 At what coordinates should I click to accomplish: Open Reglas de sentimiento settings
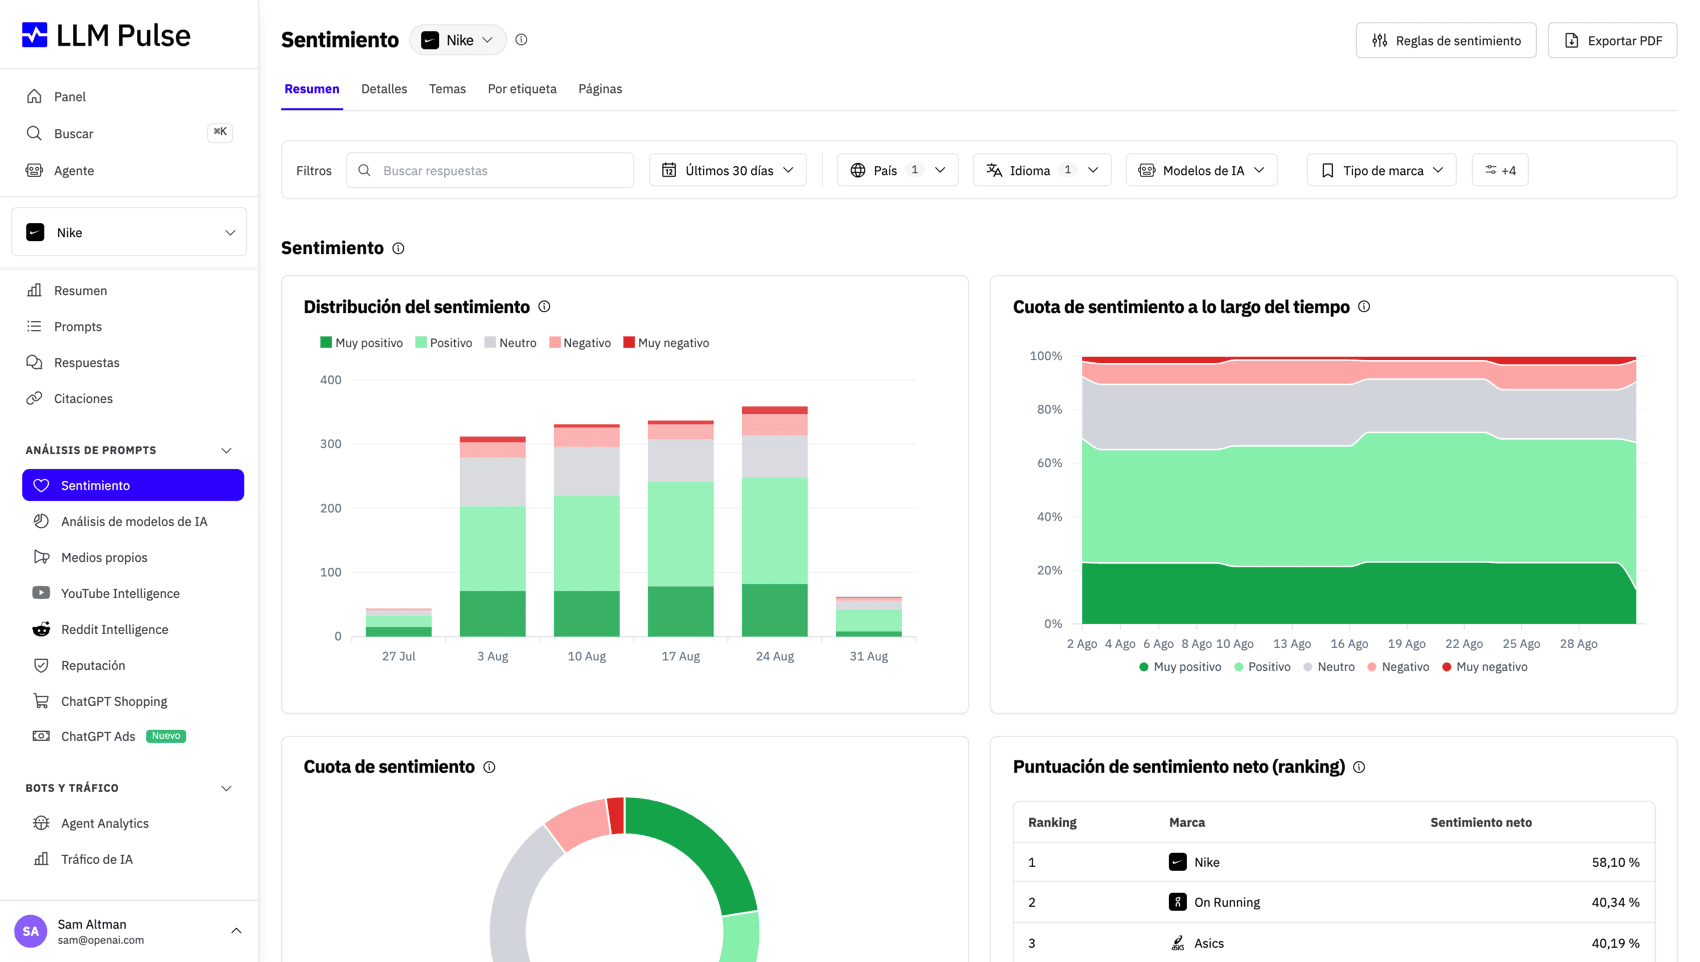point(1446,40)
